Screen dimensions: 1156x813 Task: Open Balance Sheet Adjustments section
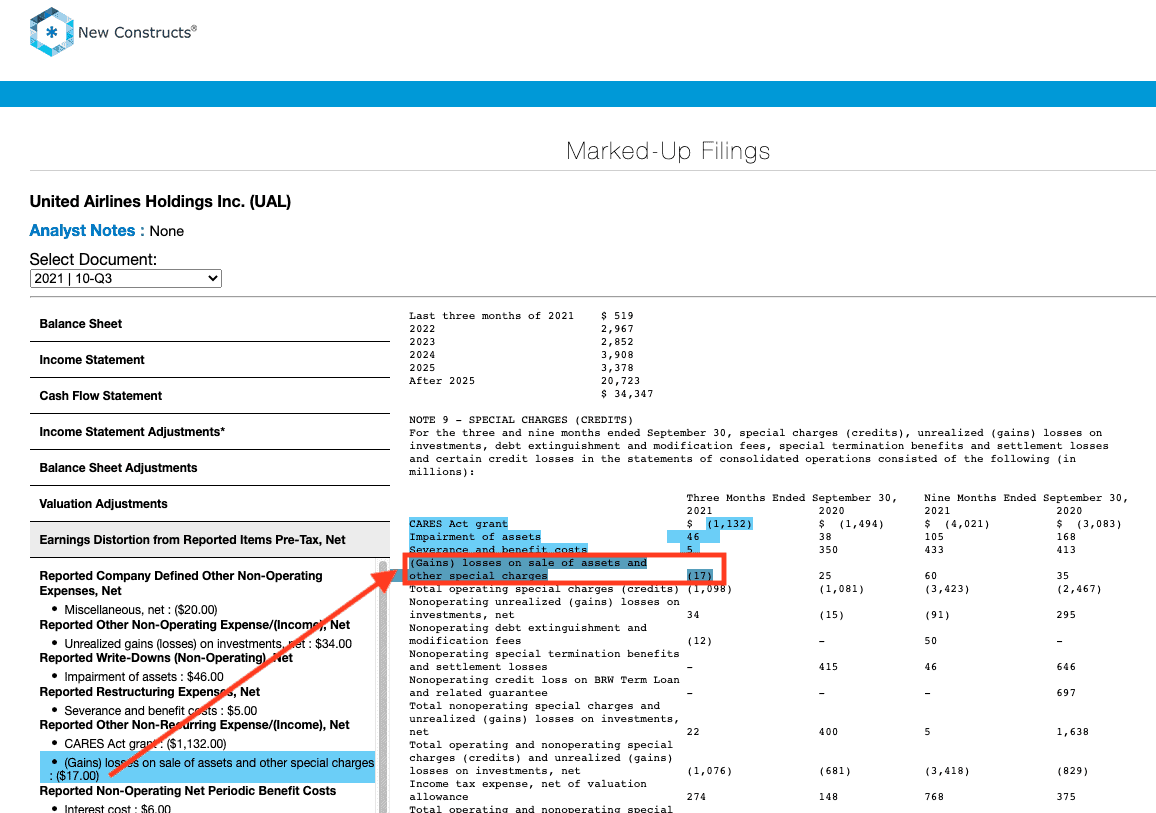pyautogui.click(x=209, y=468)
